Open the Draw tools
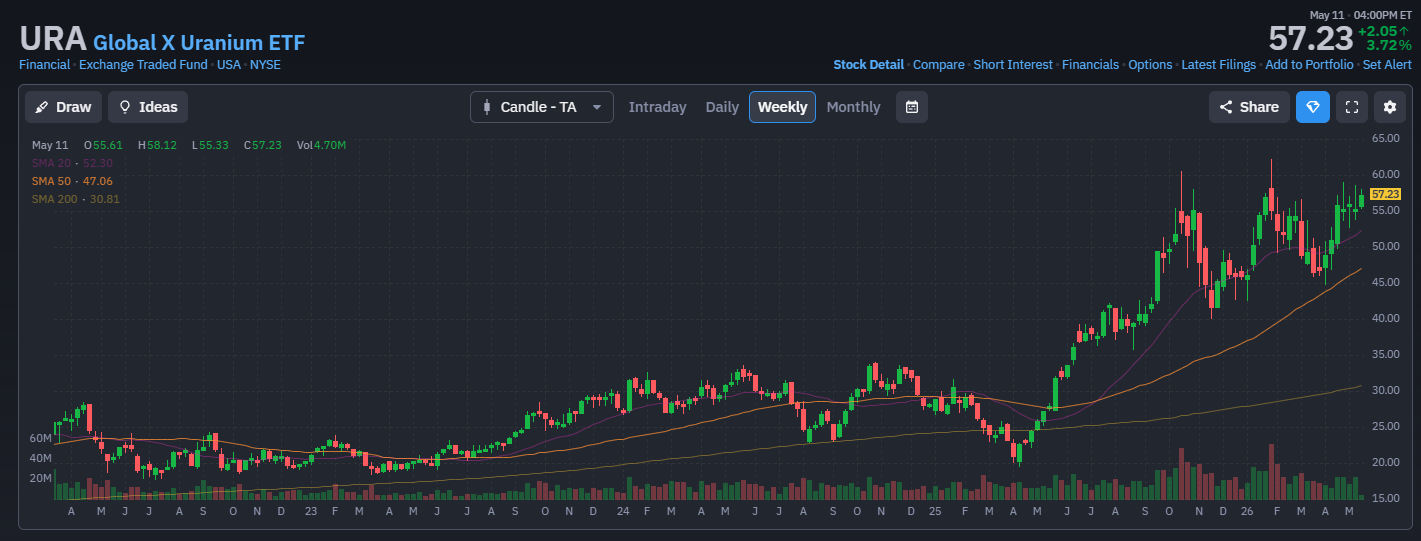Viewport: 1421px width, 541px height. pyautogui.click(x=63, y=107)
